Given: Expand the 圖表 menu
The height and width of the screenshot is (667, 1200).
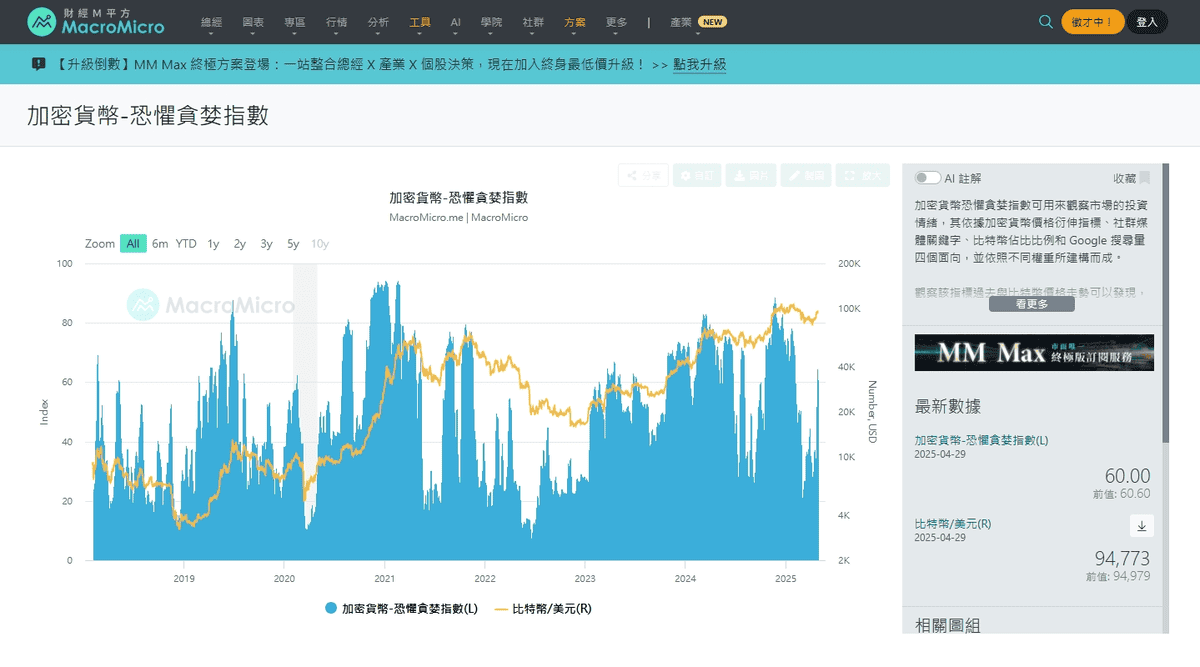Looking at the screenshot, I should click(x=254, y=21).
